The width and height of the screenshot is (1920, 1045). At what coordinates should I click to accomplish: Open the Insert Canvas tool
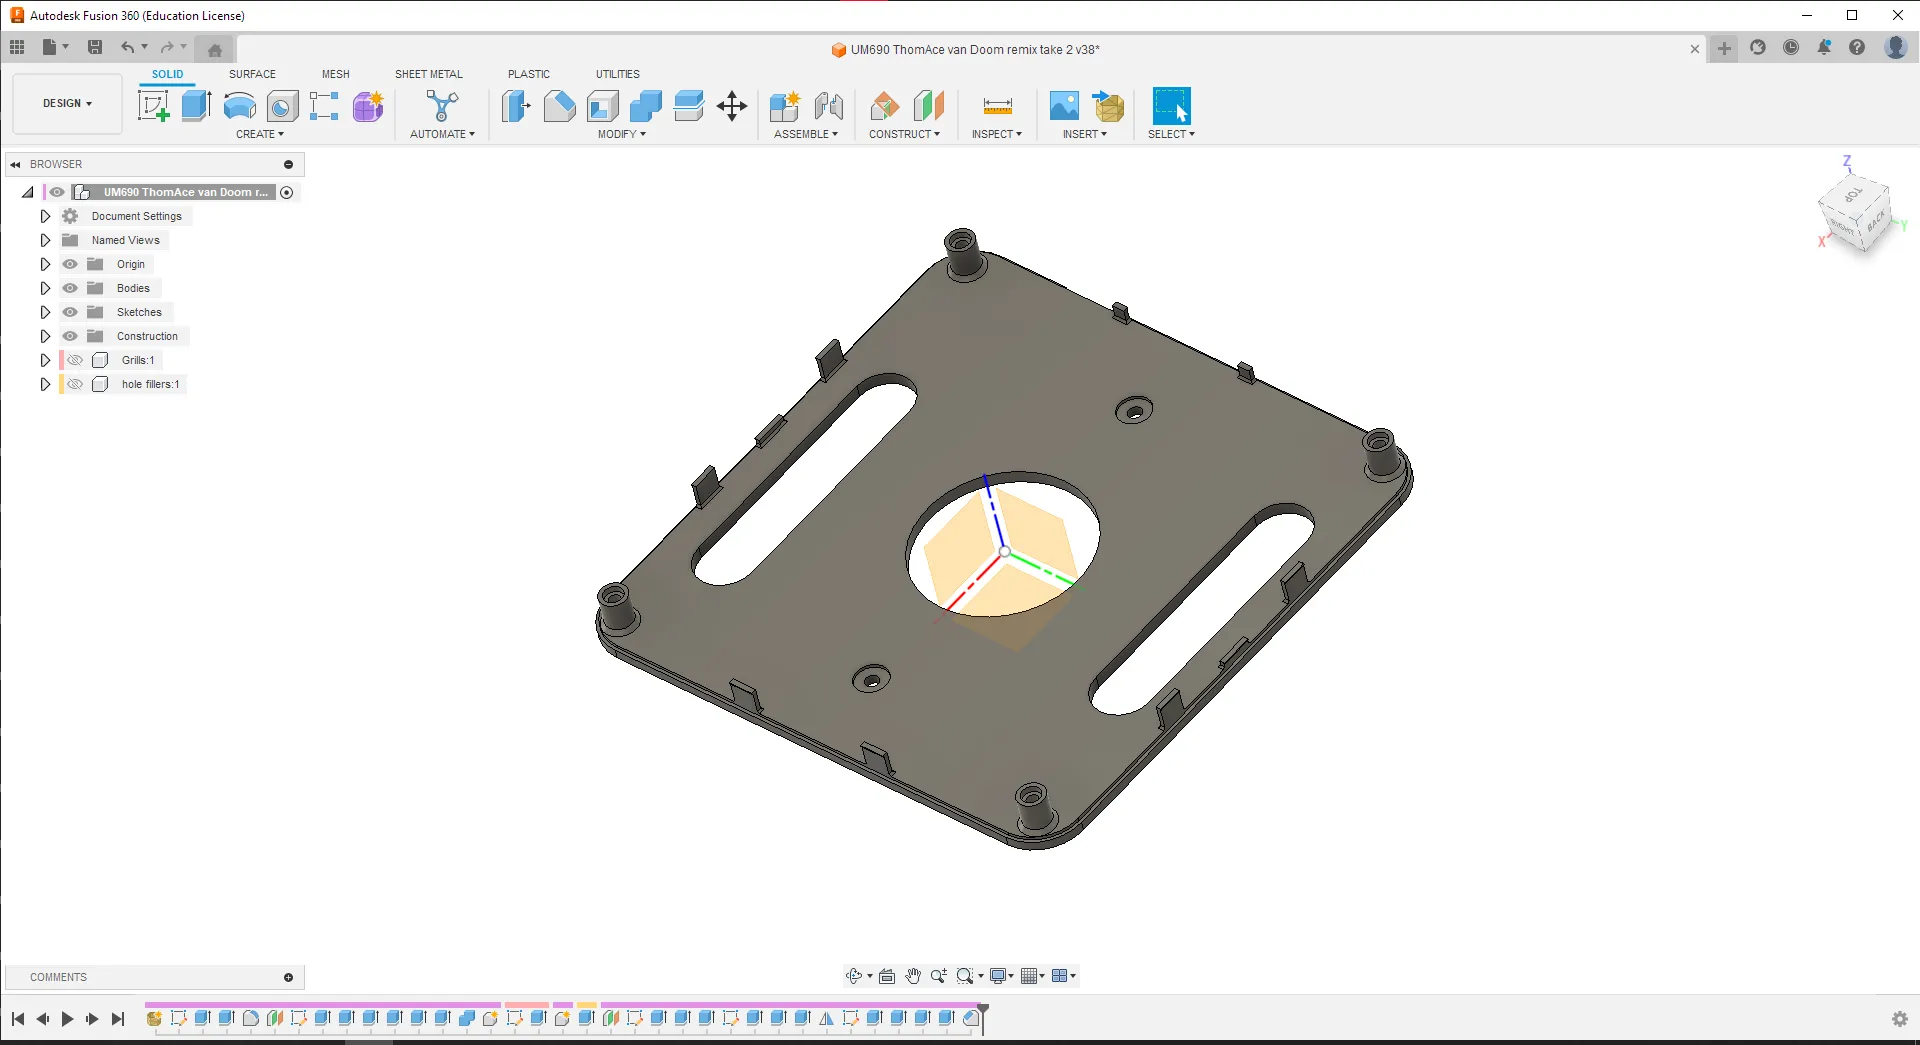[x=1063, y=105]
